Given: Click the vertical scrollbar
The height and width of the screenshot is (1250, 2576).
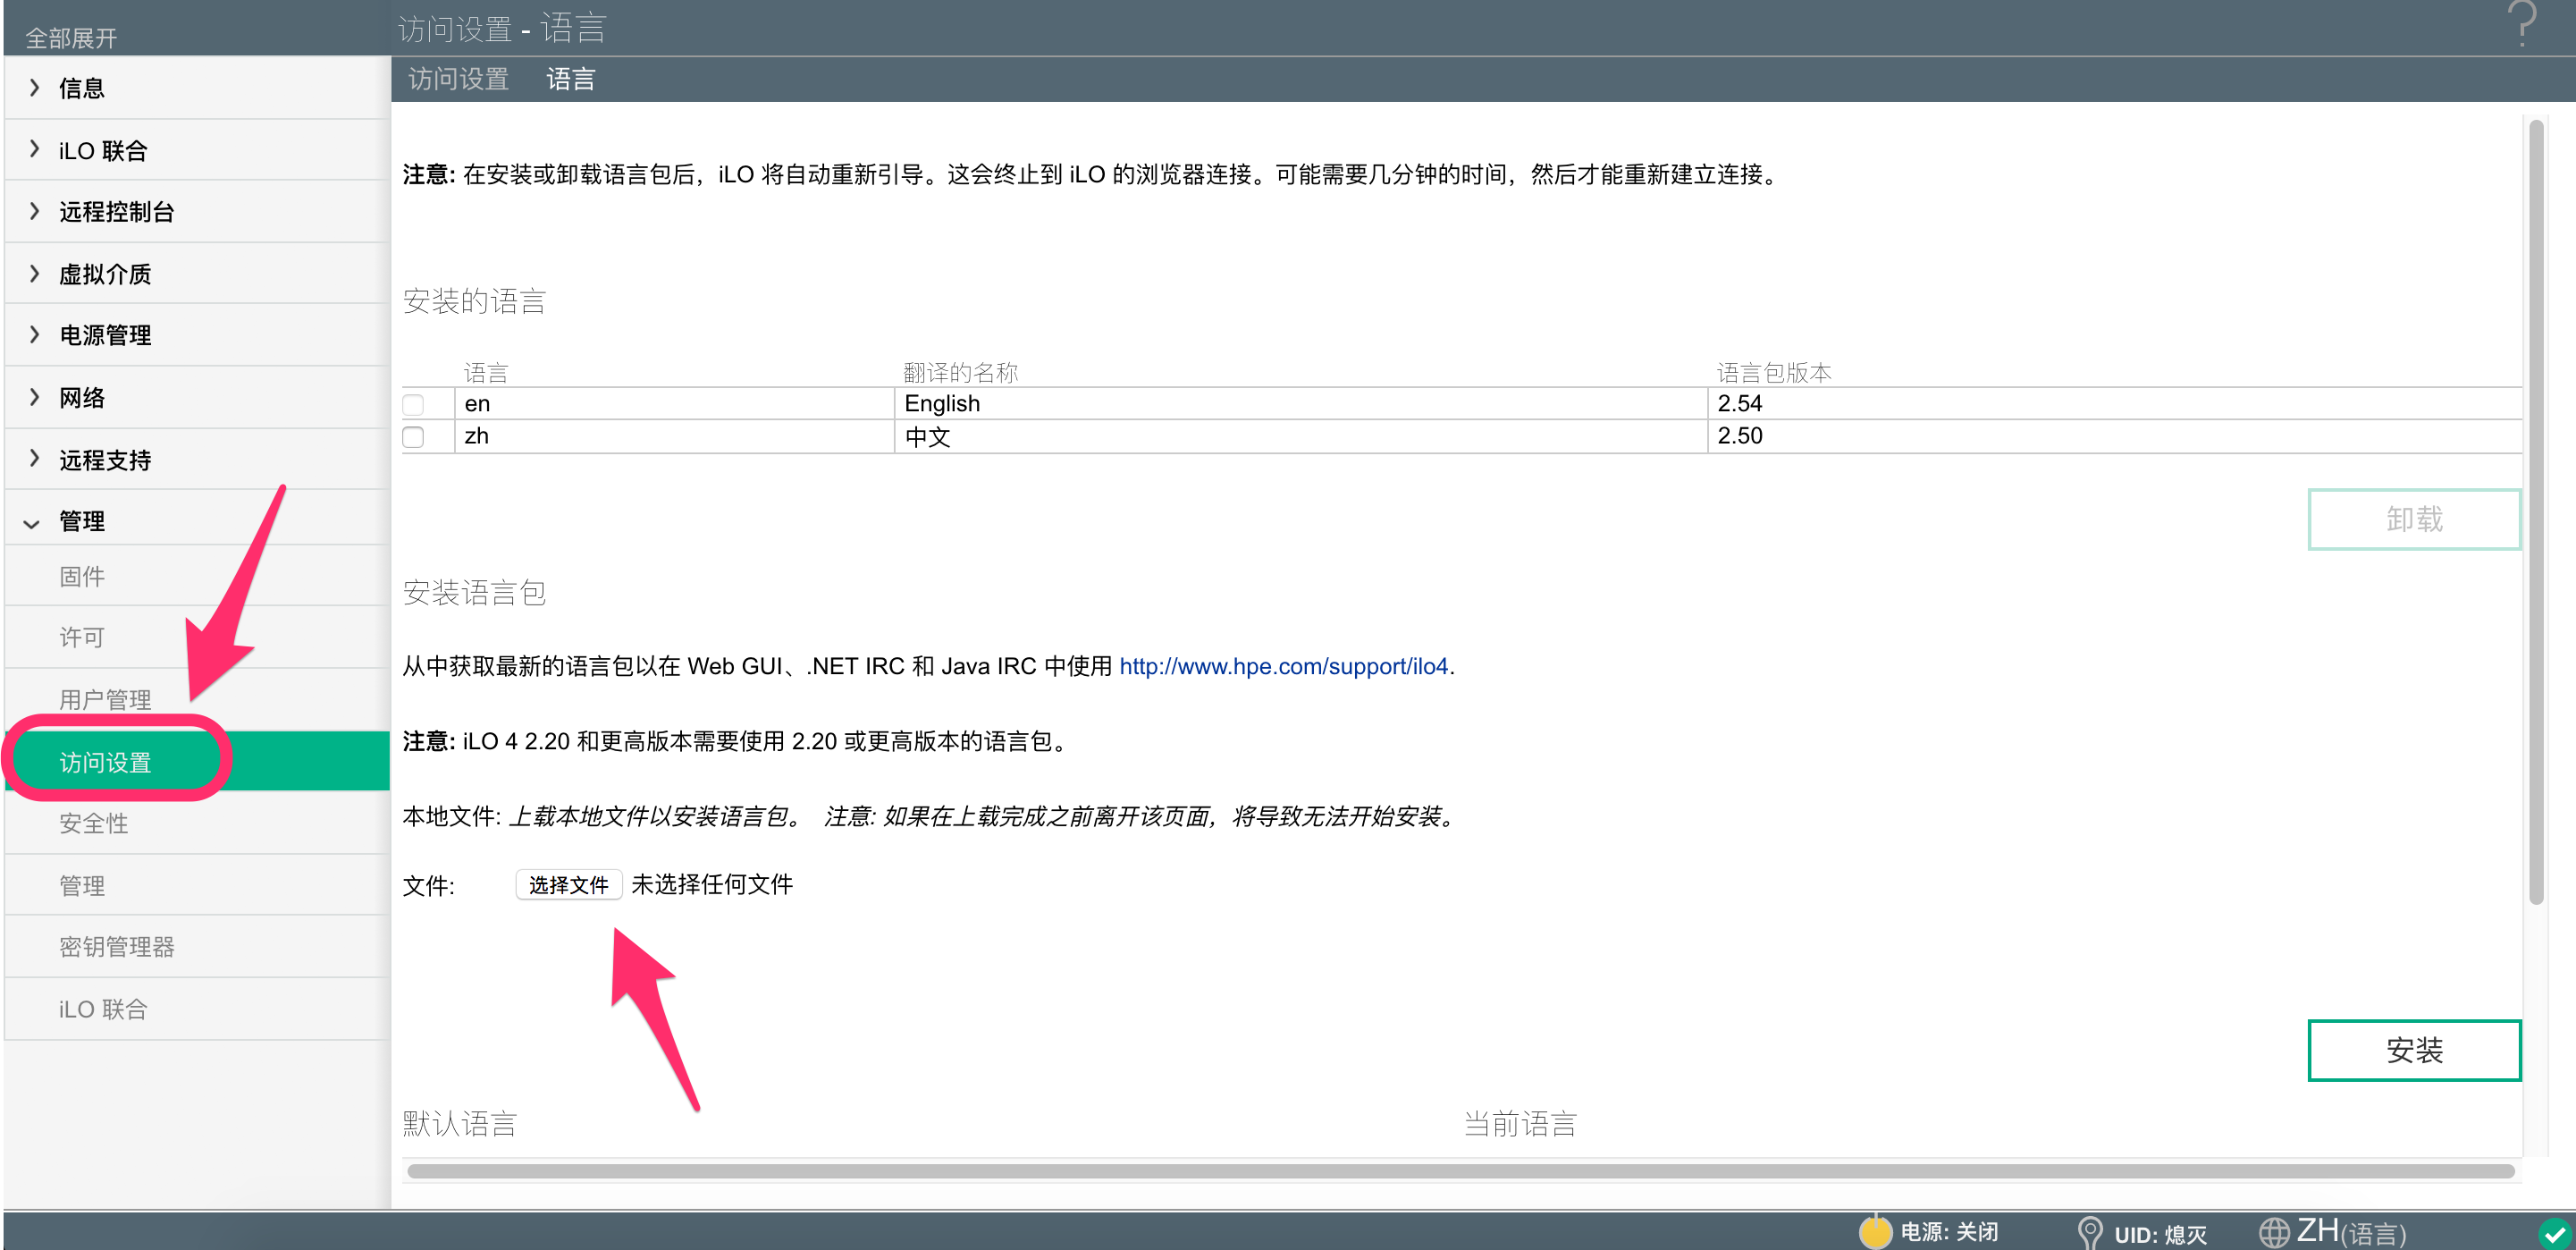Looking at the screenshot, I should point(2535,512).
